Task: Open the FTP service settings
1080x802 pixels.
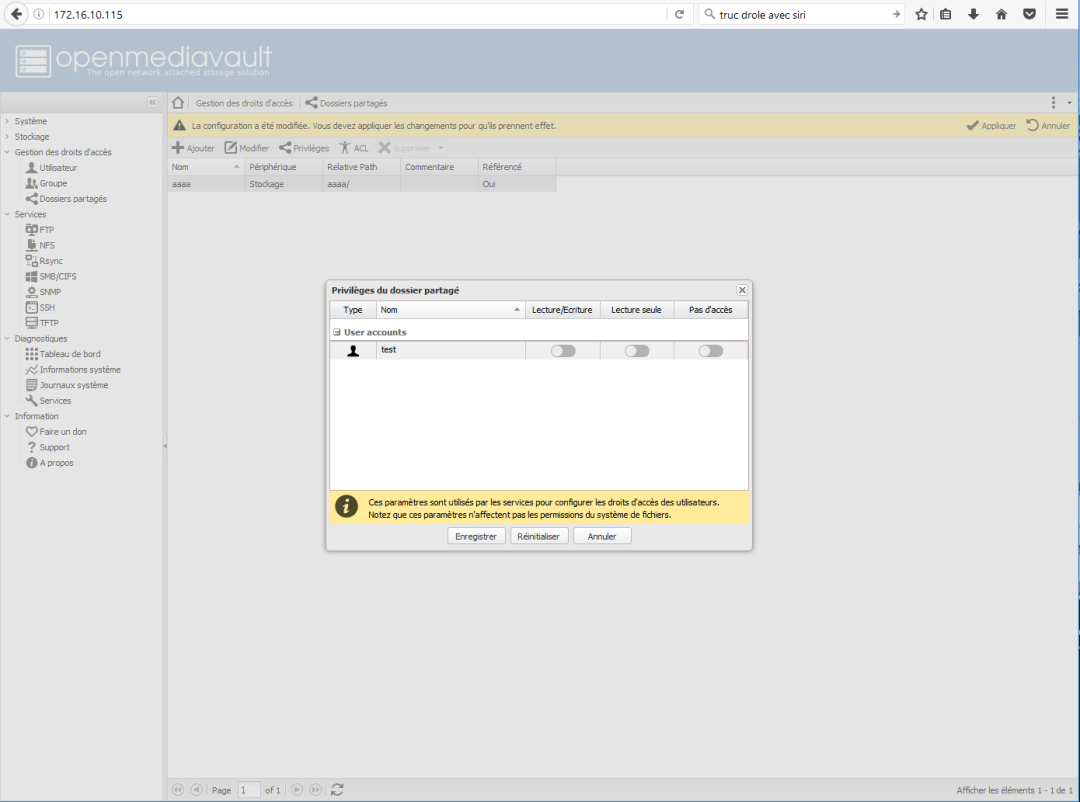Action: [x=46, y=229]
